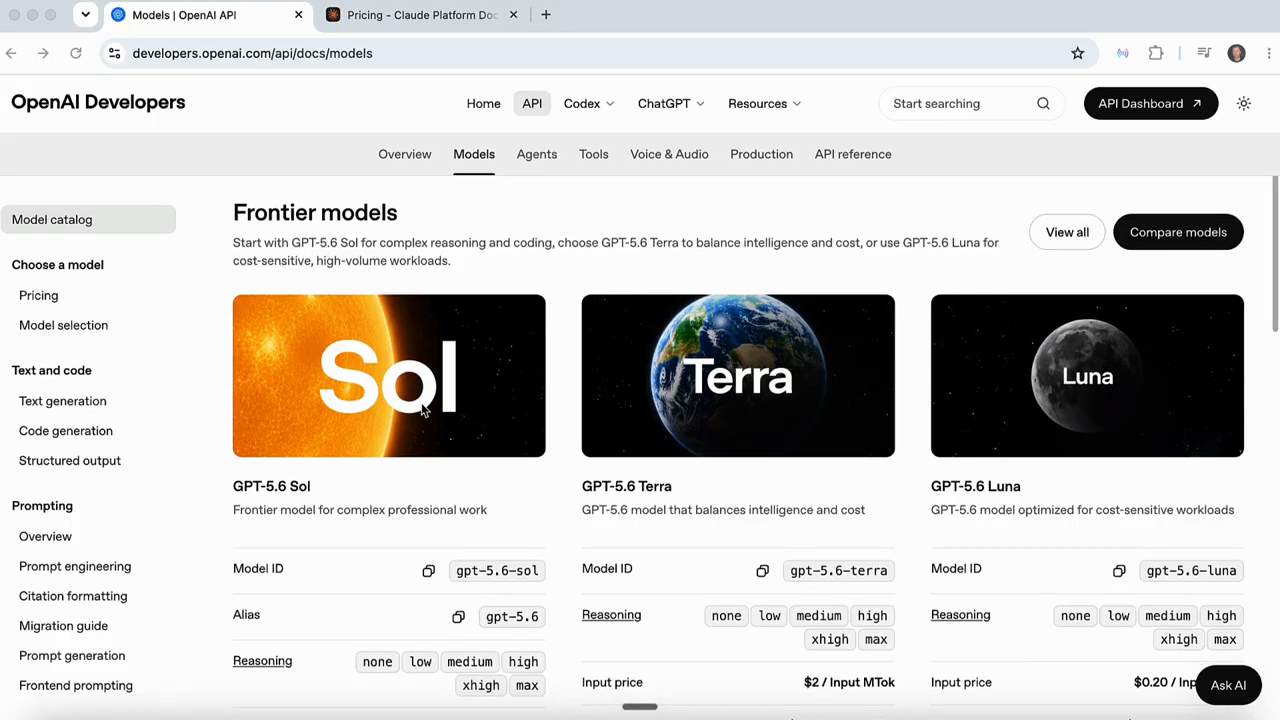Viewport: 1280px width, 720px height.
Task: Open Prompt generation in the sidebar
Action: pyautogui.click(x=72, y=657)
